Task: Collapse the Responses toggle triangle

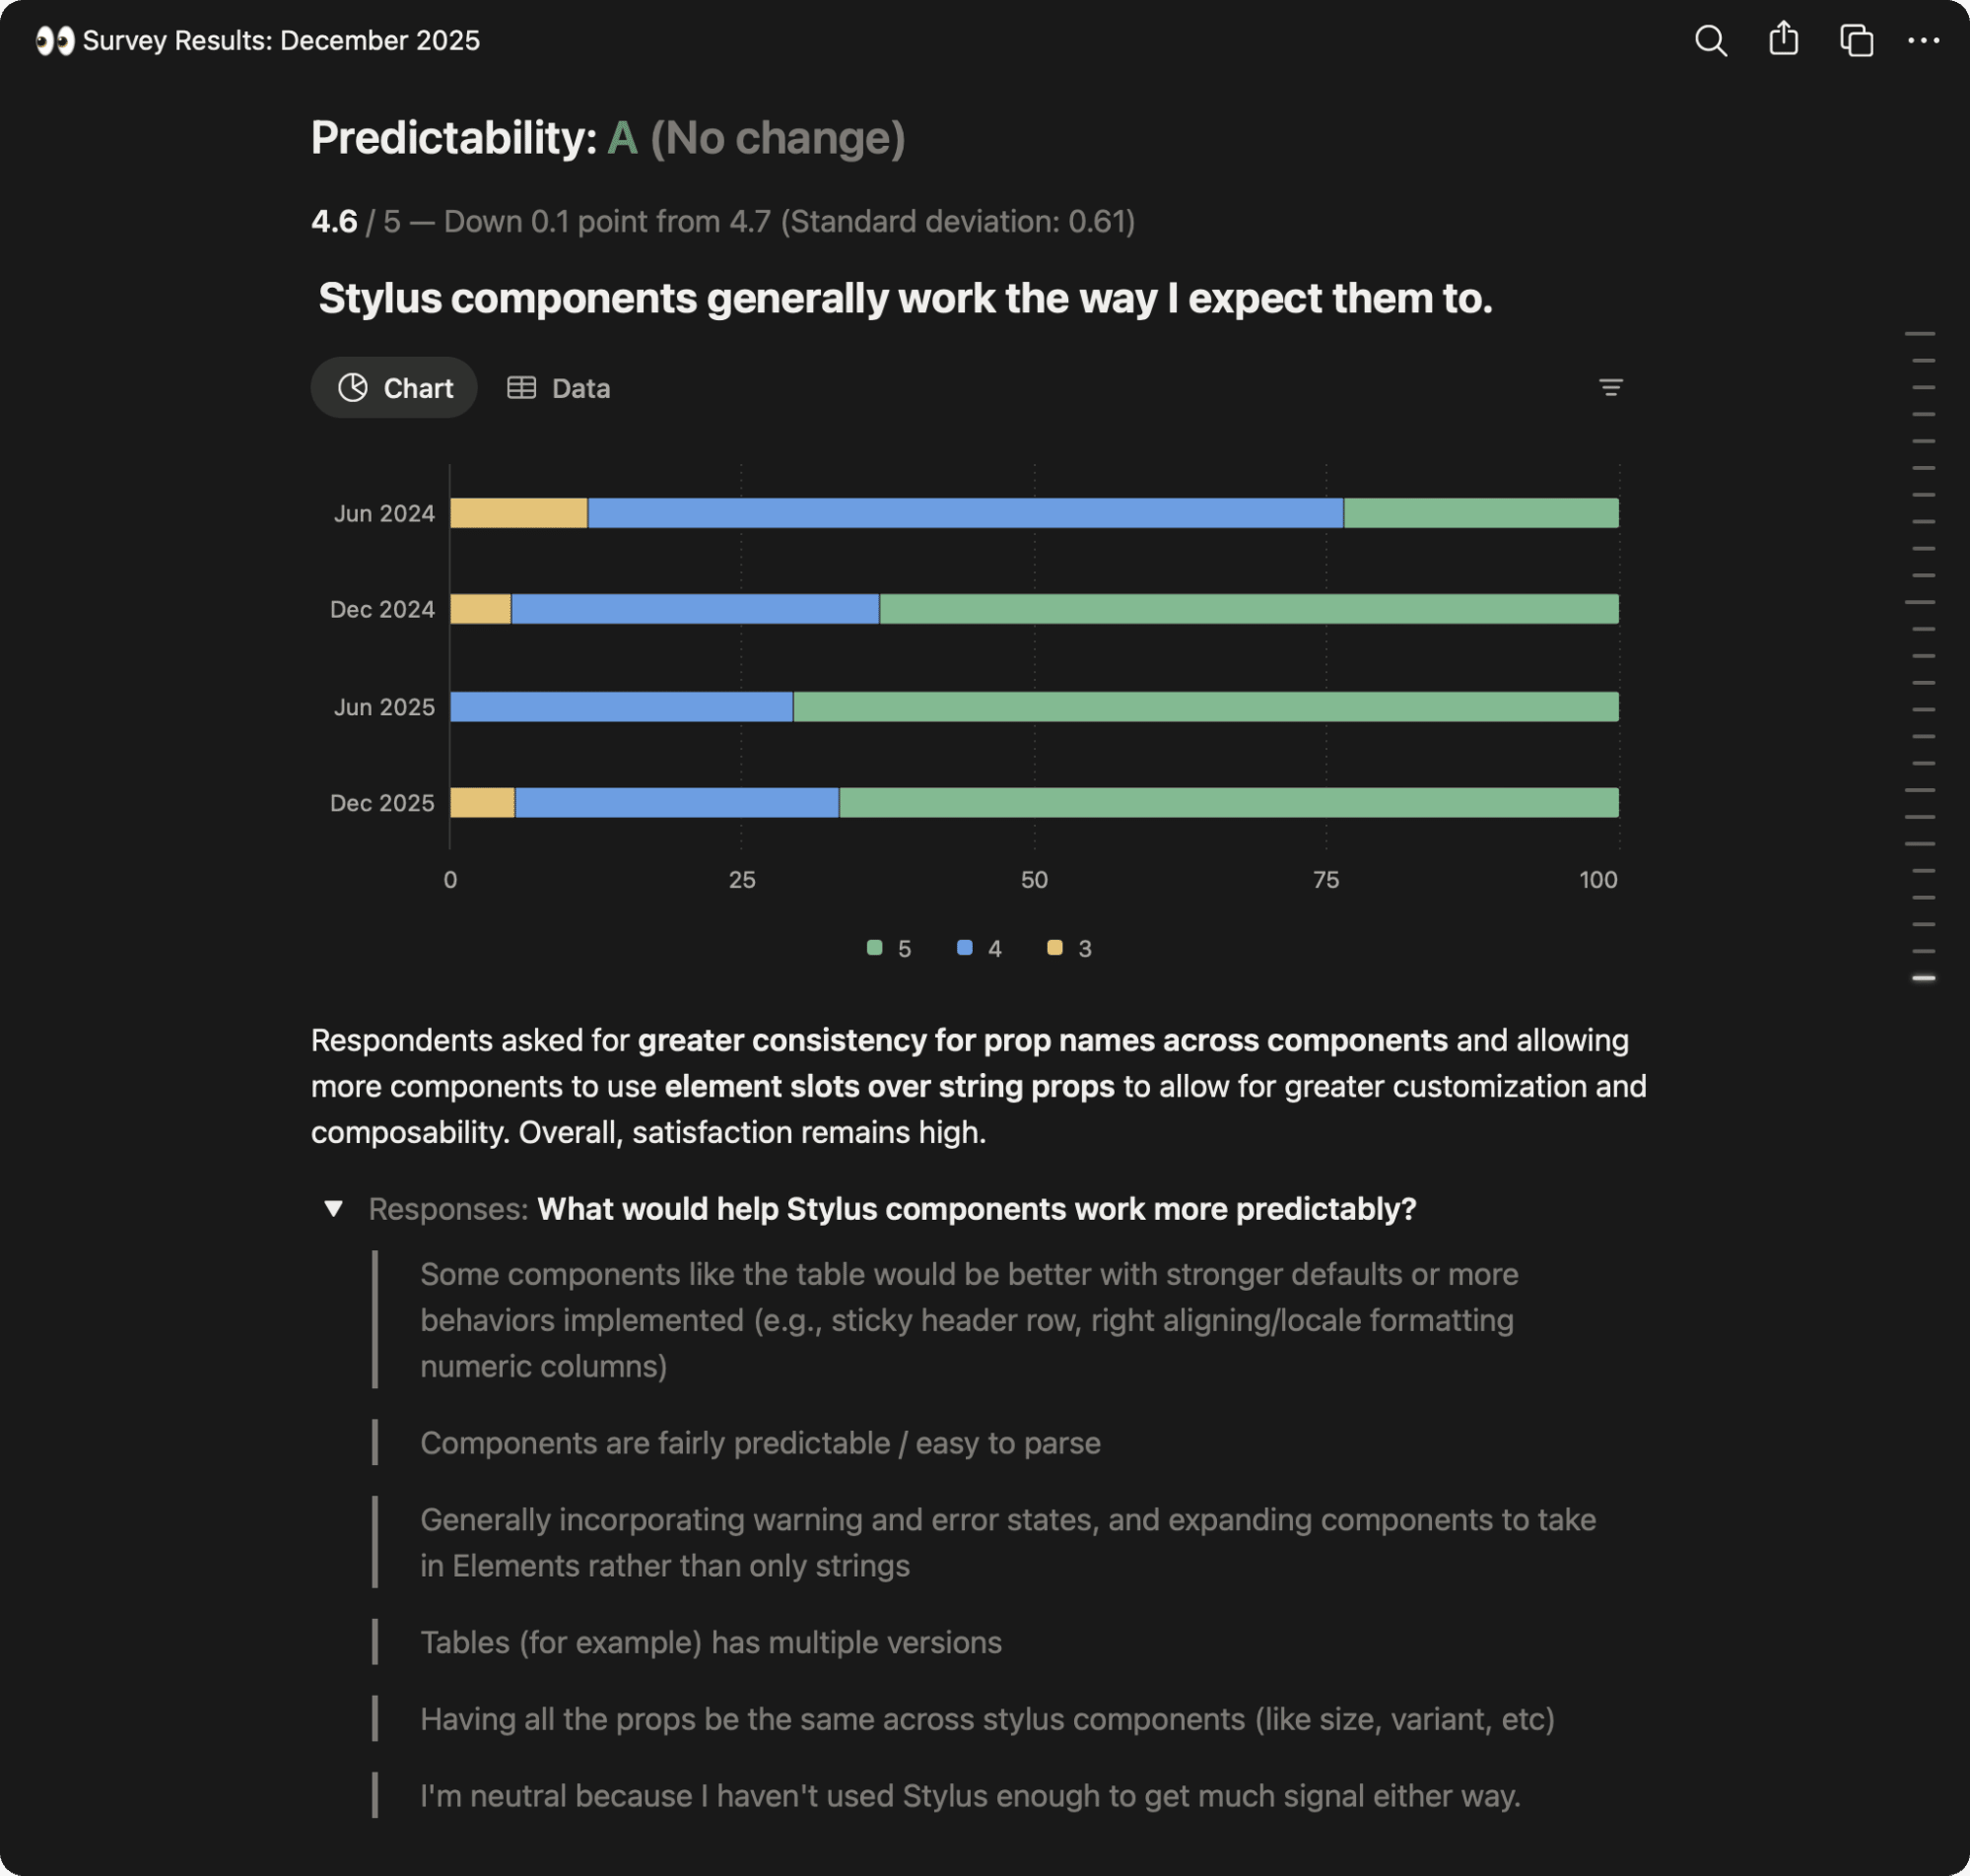Action: pos(334,1209)
